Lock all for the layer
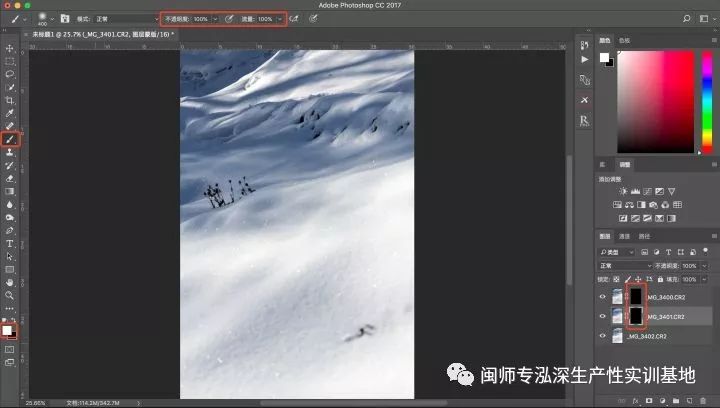 (x=660, y=279)
